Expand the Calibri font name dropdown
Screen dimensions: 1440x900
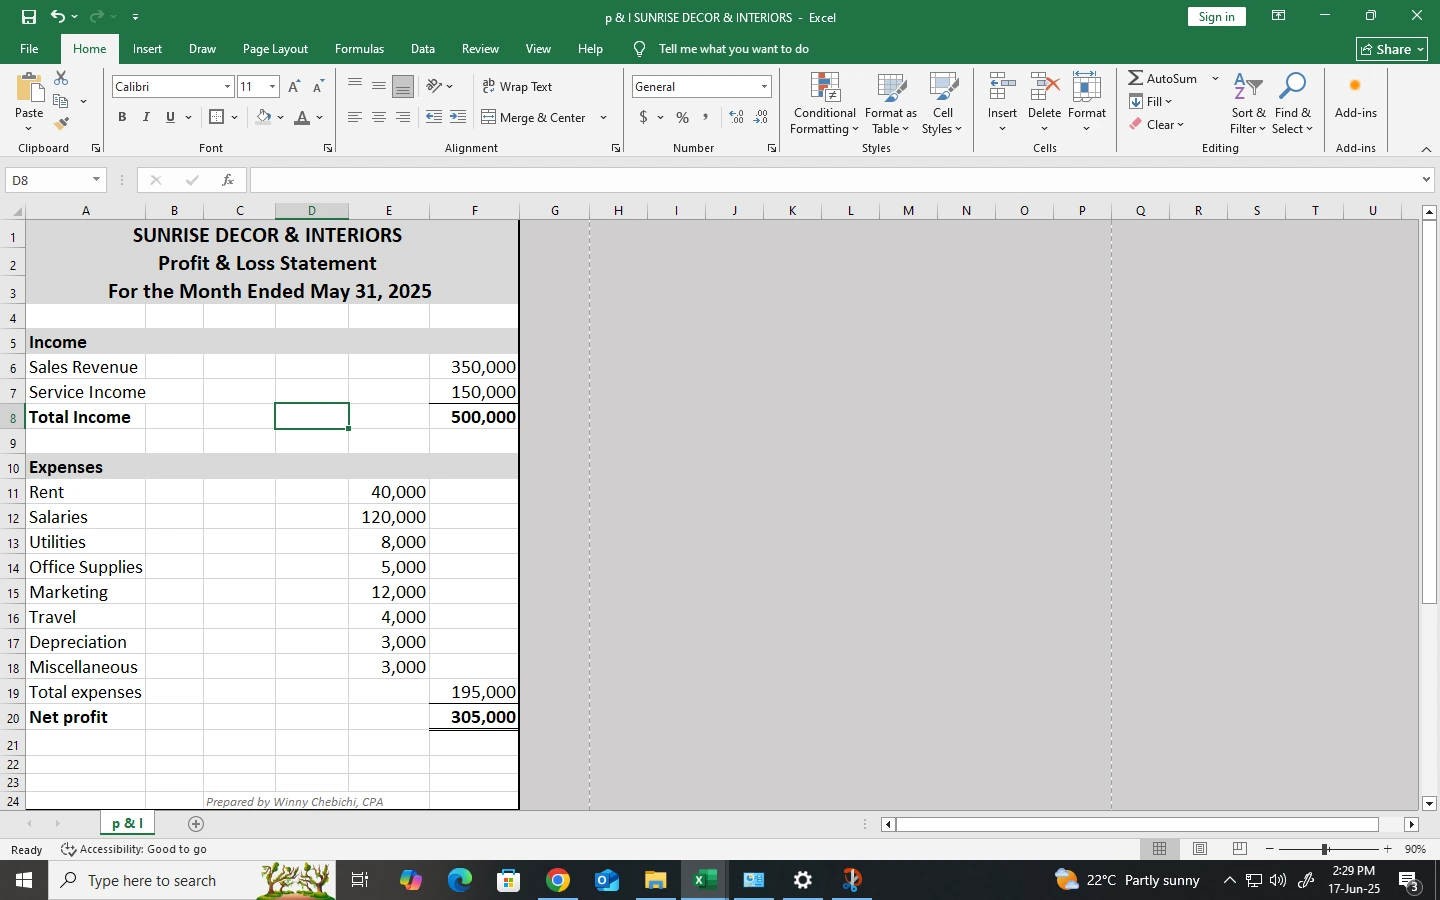tap(227, 87)
